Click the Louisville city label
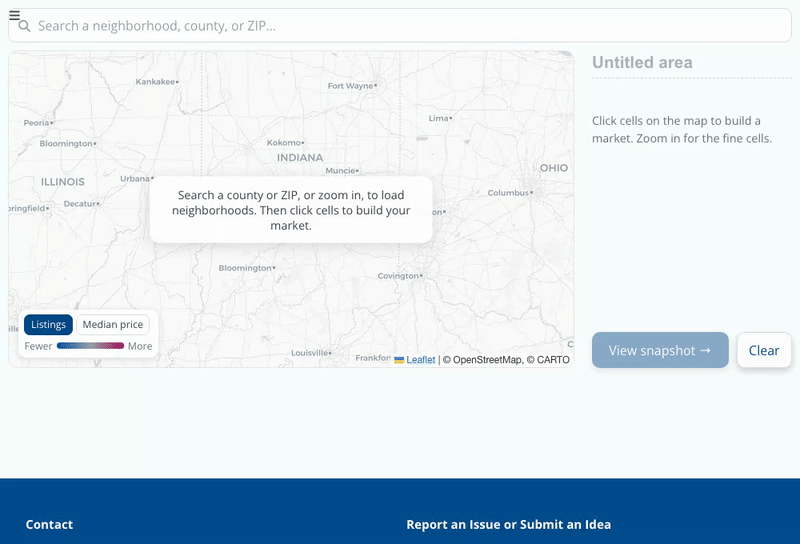The width and height of the screenshot is (800, 544). tap(310, 353)
